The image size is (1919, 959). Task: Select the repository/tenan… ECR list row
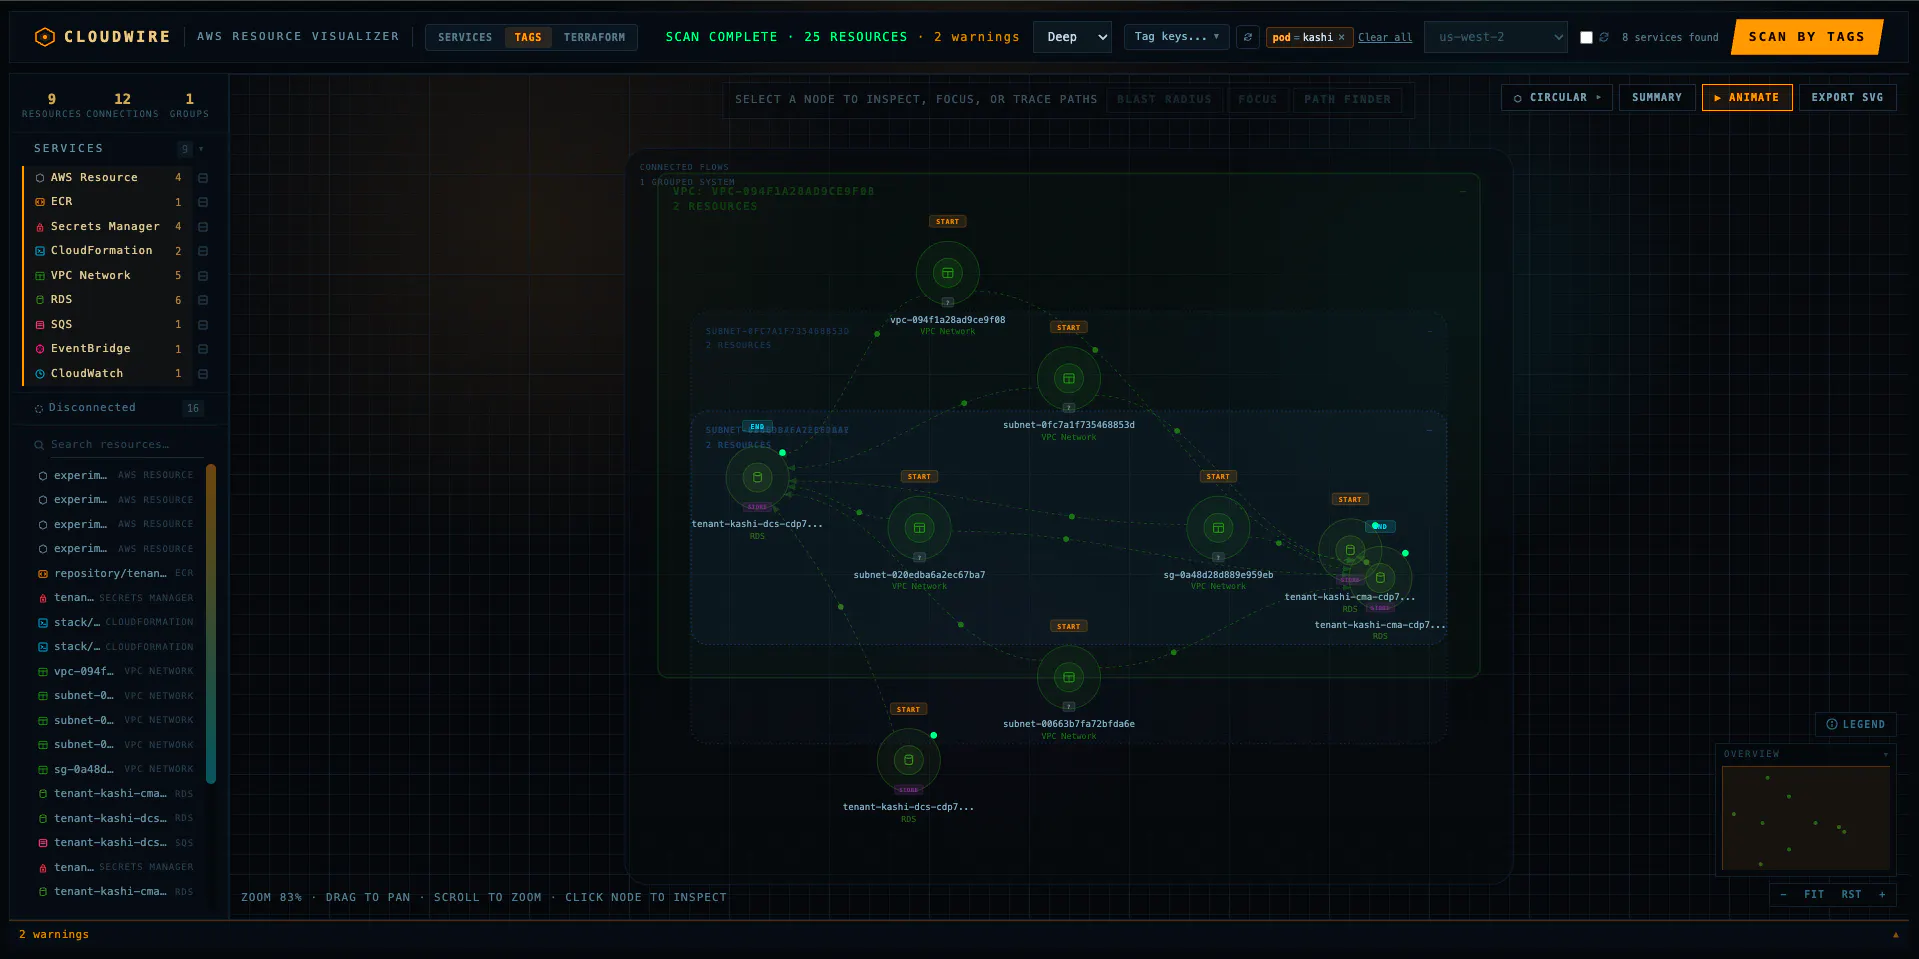coord(116,574)
